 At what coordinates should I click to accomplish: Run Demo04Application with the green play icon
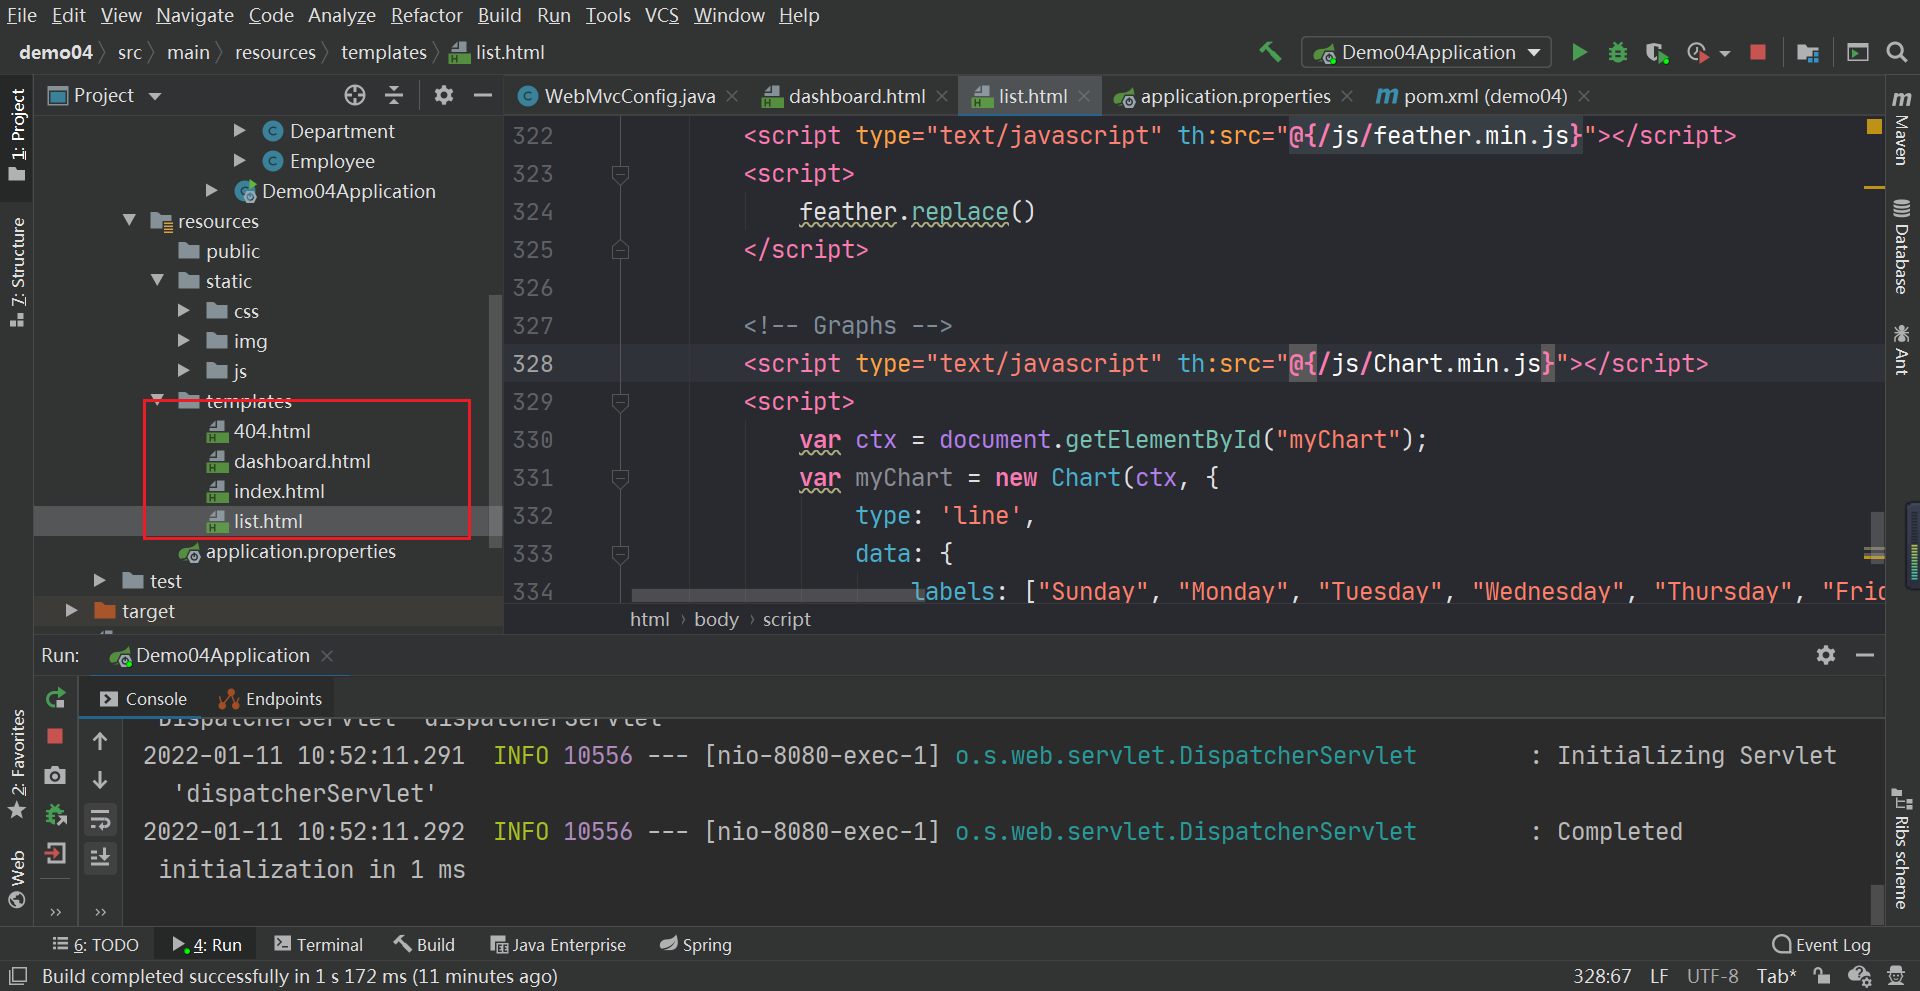[x=1579, y=52]
